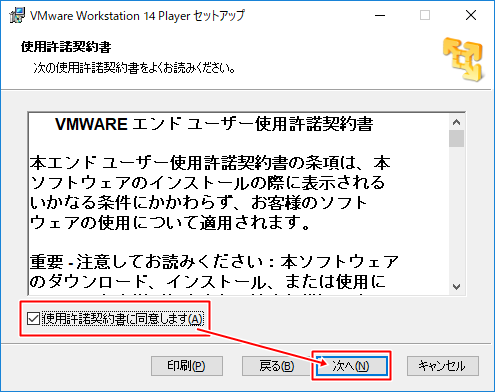
Task: Click the license line ウェアの使用について適用されます
Action: 170,223
